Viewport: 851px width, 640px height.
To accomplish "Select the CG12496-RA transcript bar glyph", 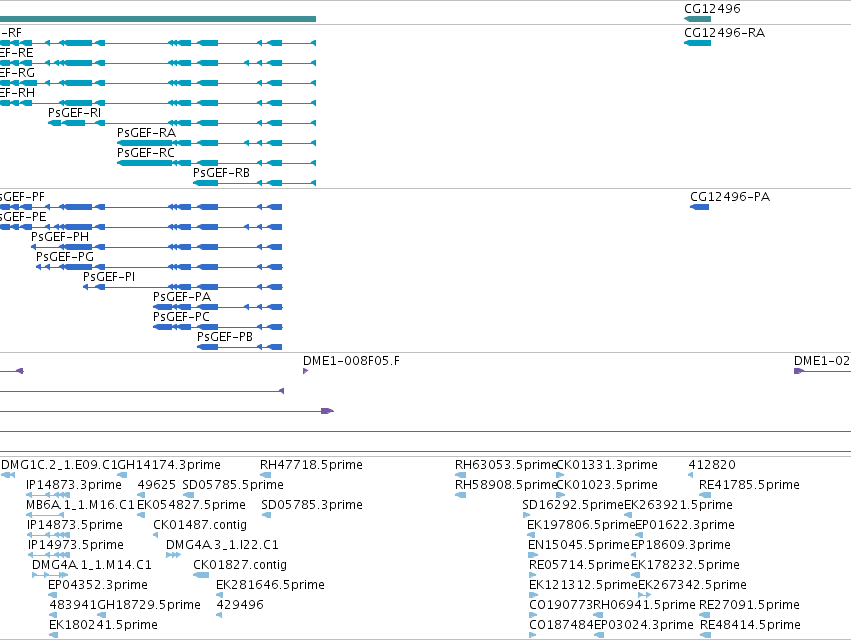I will pos(697,43).
